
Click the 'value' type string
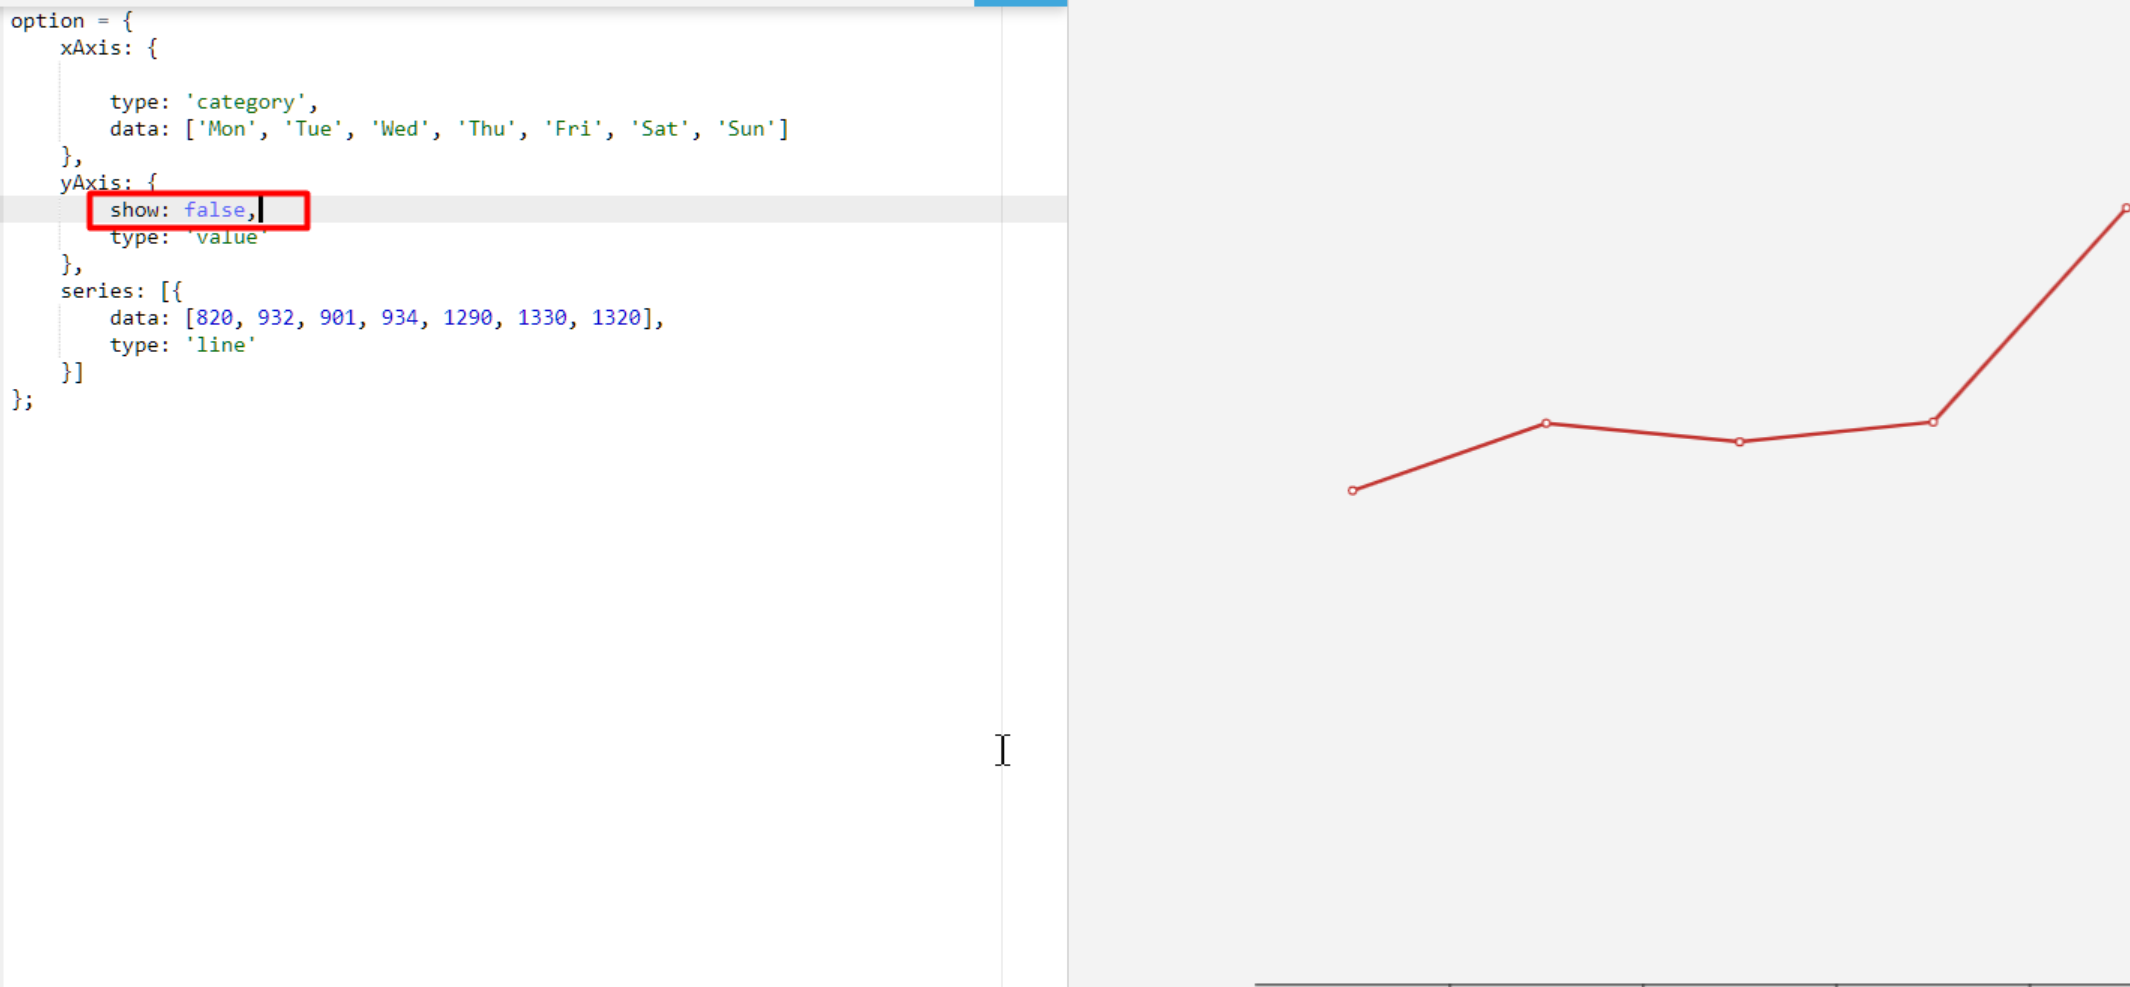pos(227,237)
